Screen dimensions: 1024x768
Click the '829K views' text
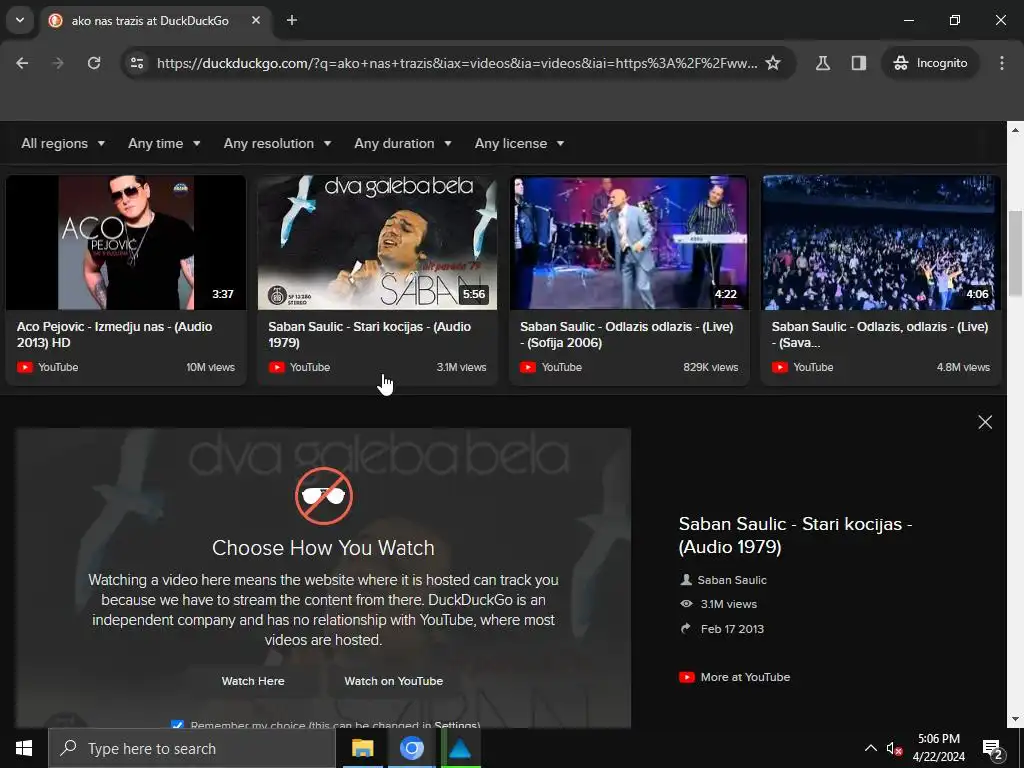tap(711, 367)
